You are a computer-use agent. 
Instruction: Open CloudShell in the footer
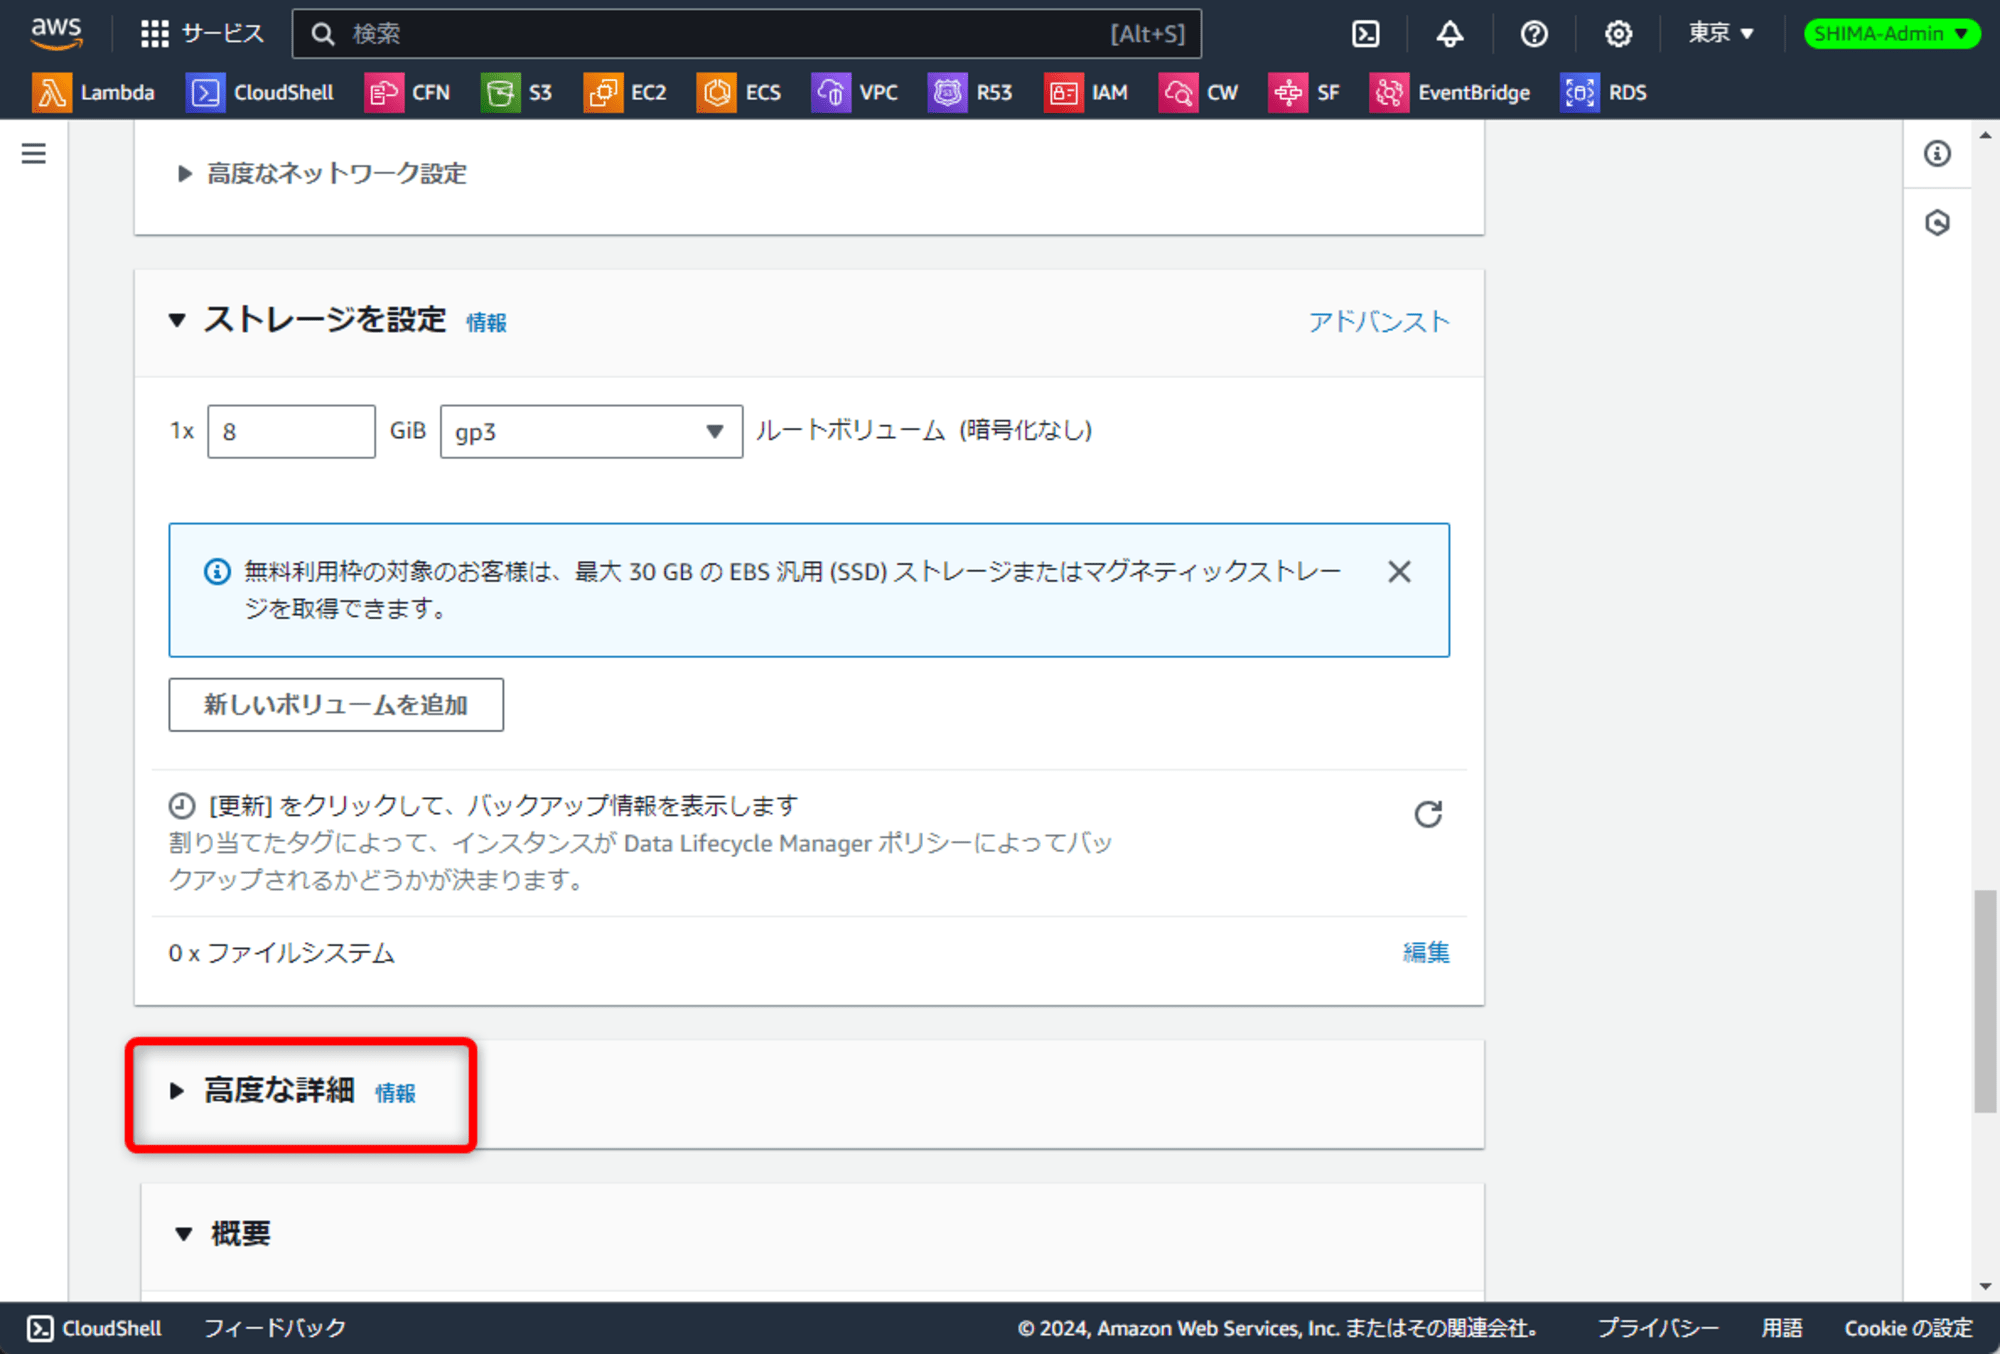pyautogui.click(x=94, y=1328)
